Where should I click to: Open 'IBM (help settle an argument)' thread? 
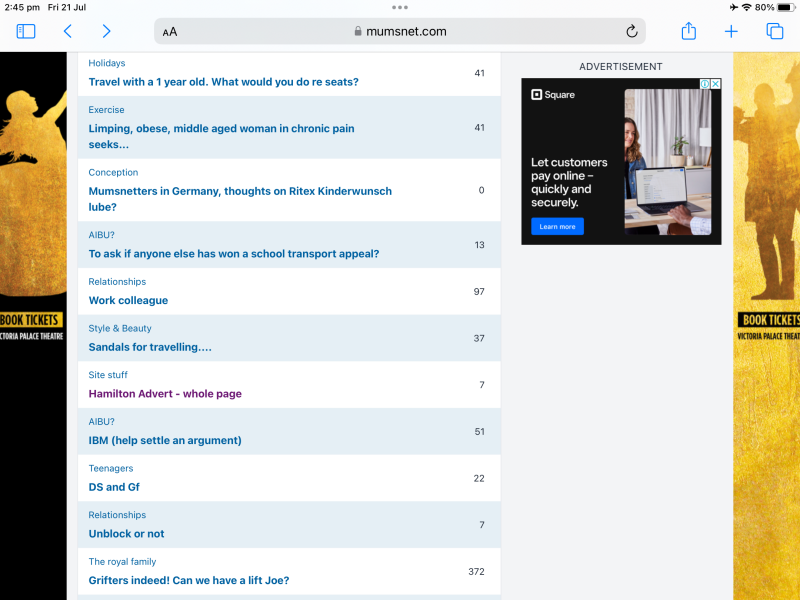tap(165, 440)
